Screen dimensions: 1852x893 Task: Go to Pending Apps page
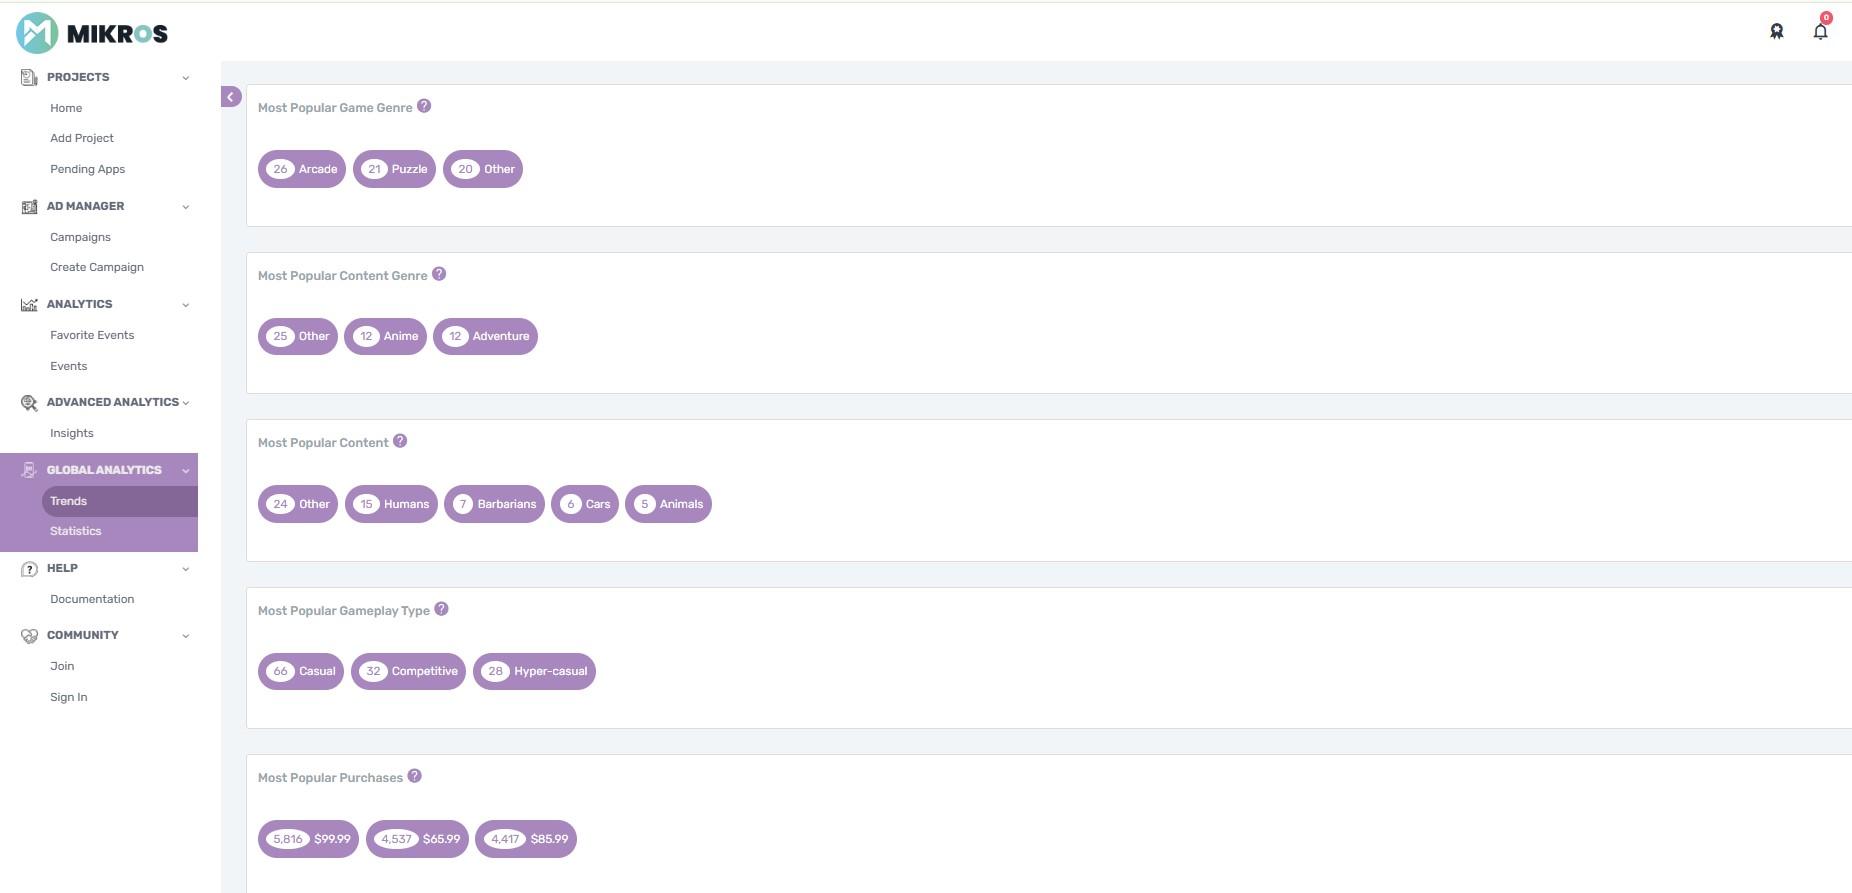pyautogui.click(x=88, y=169)
